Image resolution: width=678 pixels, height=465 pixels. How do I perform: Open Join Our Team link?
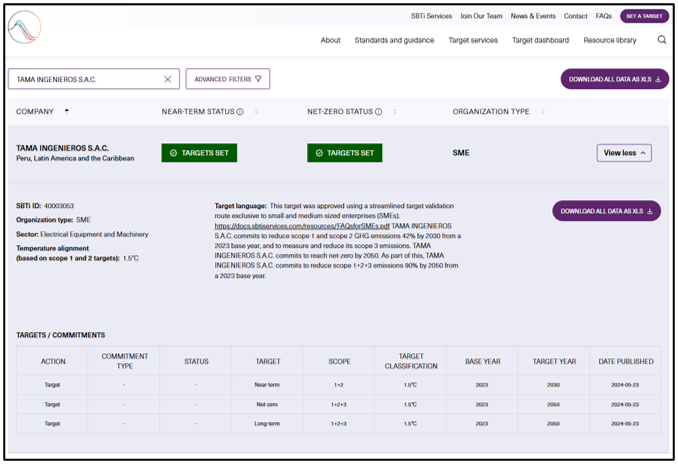pos(481,16)
